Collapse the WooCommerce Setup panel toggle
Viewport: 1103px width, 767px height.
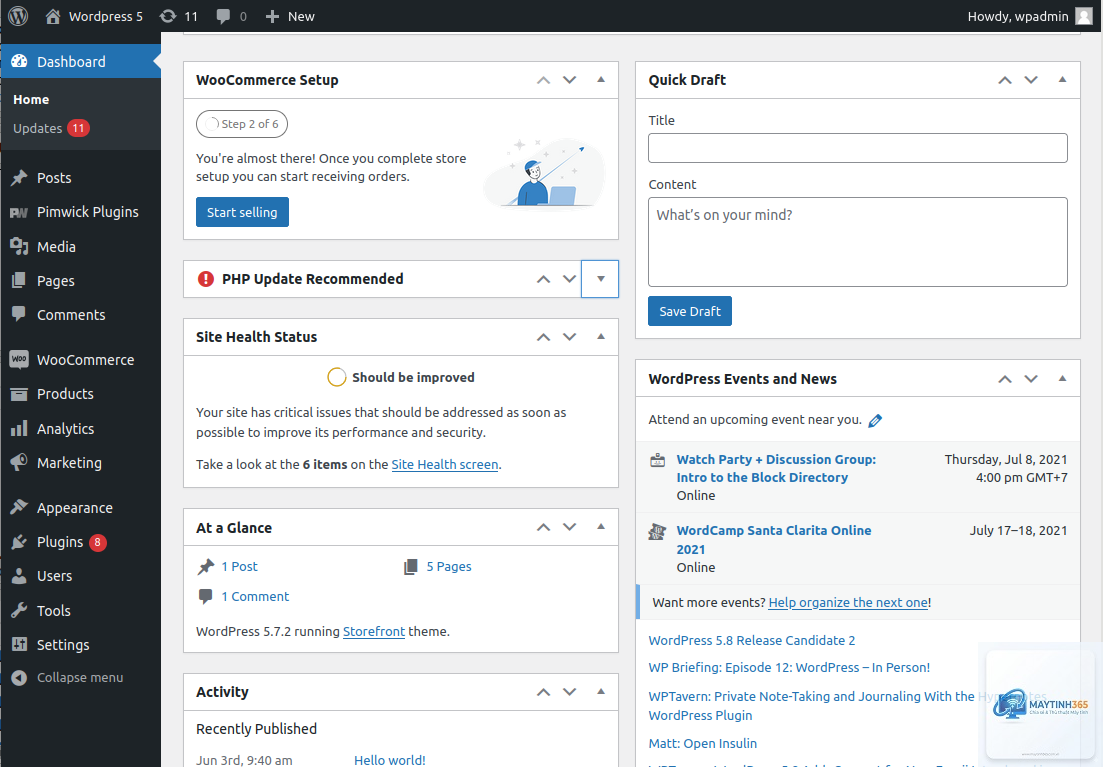tap(601, 80)
